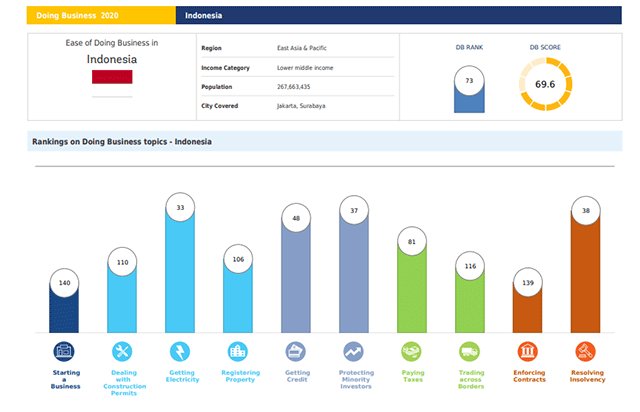Click the 'Lower middle income' value
640x412 pixels.
tap(305, 68)
